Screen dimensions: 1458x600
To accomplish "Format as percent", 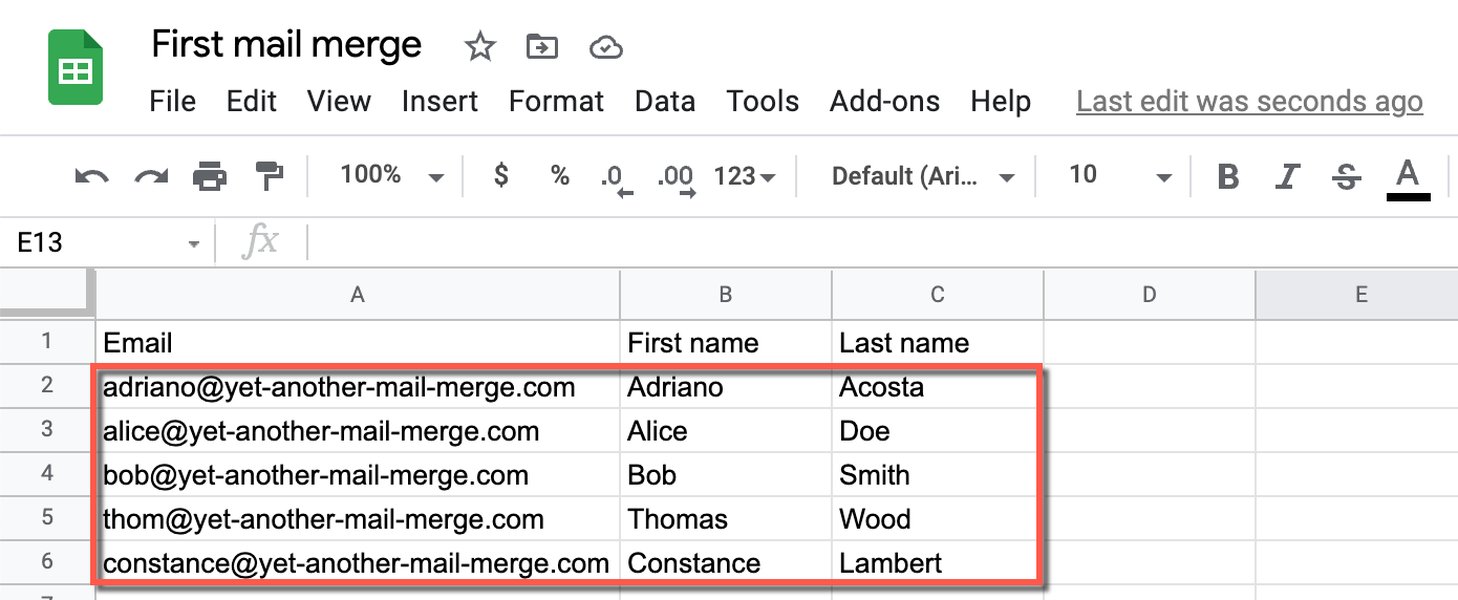I will tap(559, 176).
